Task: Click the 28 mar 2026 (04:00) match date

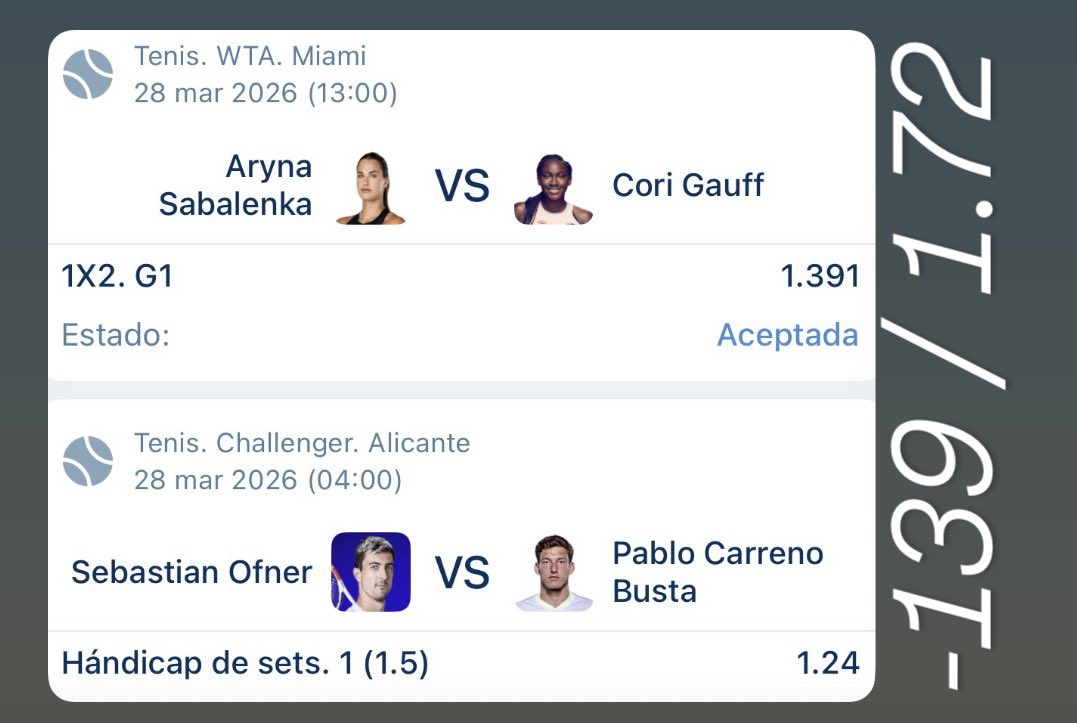Action: tap(268, 480)
